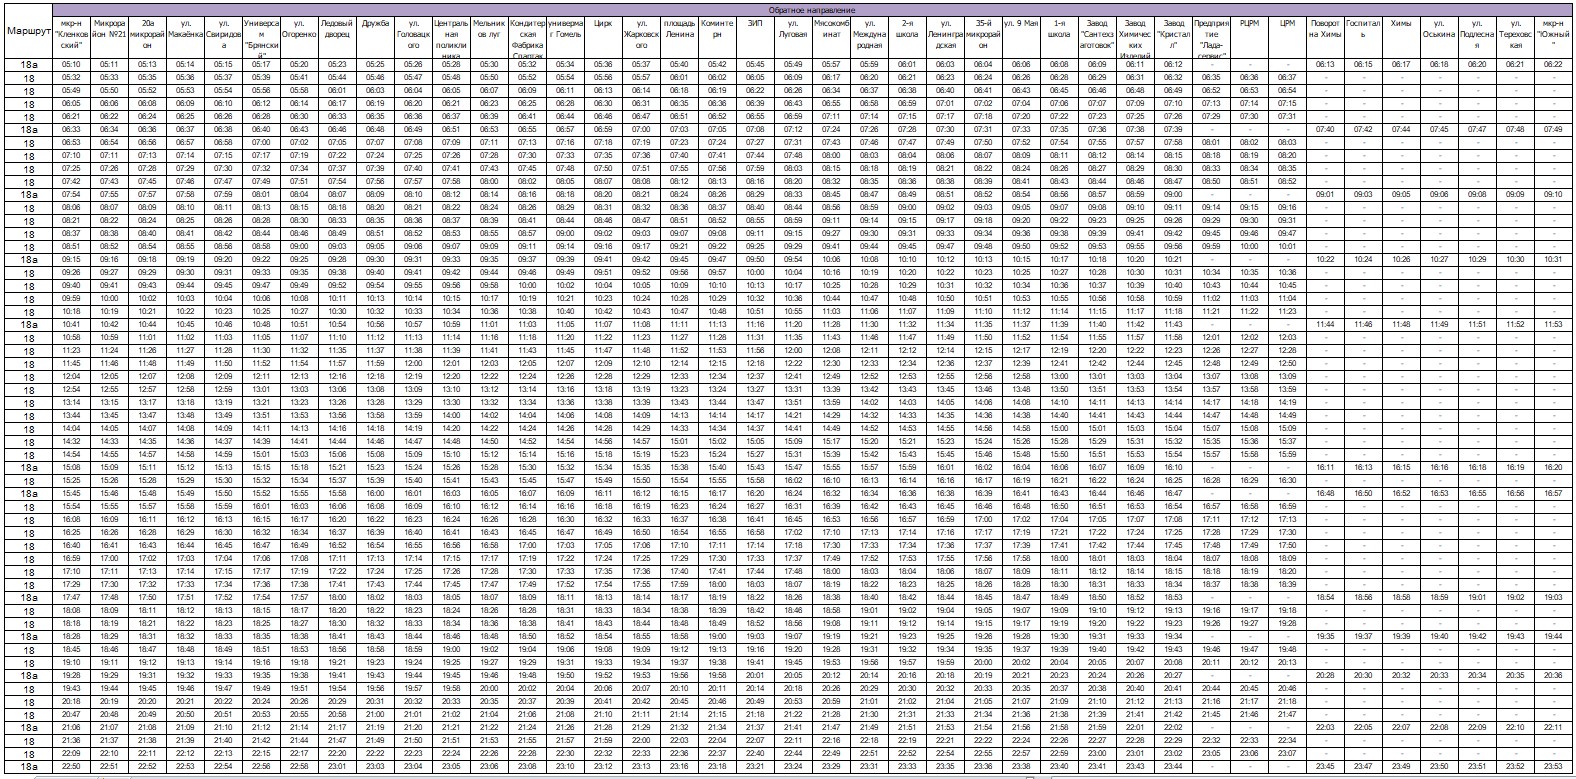
Task: Click the Ледовый дворец header
Action: [337, 37]
